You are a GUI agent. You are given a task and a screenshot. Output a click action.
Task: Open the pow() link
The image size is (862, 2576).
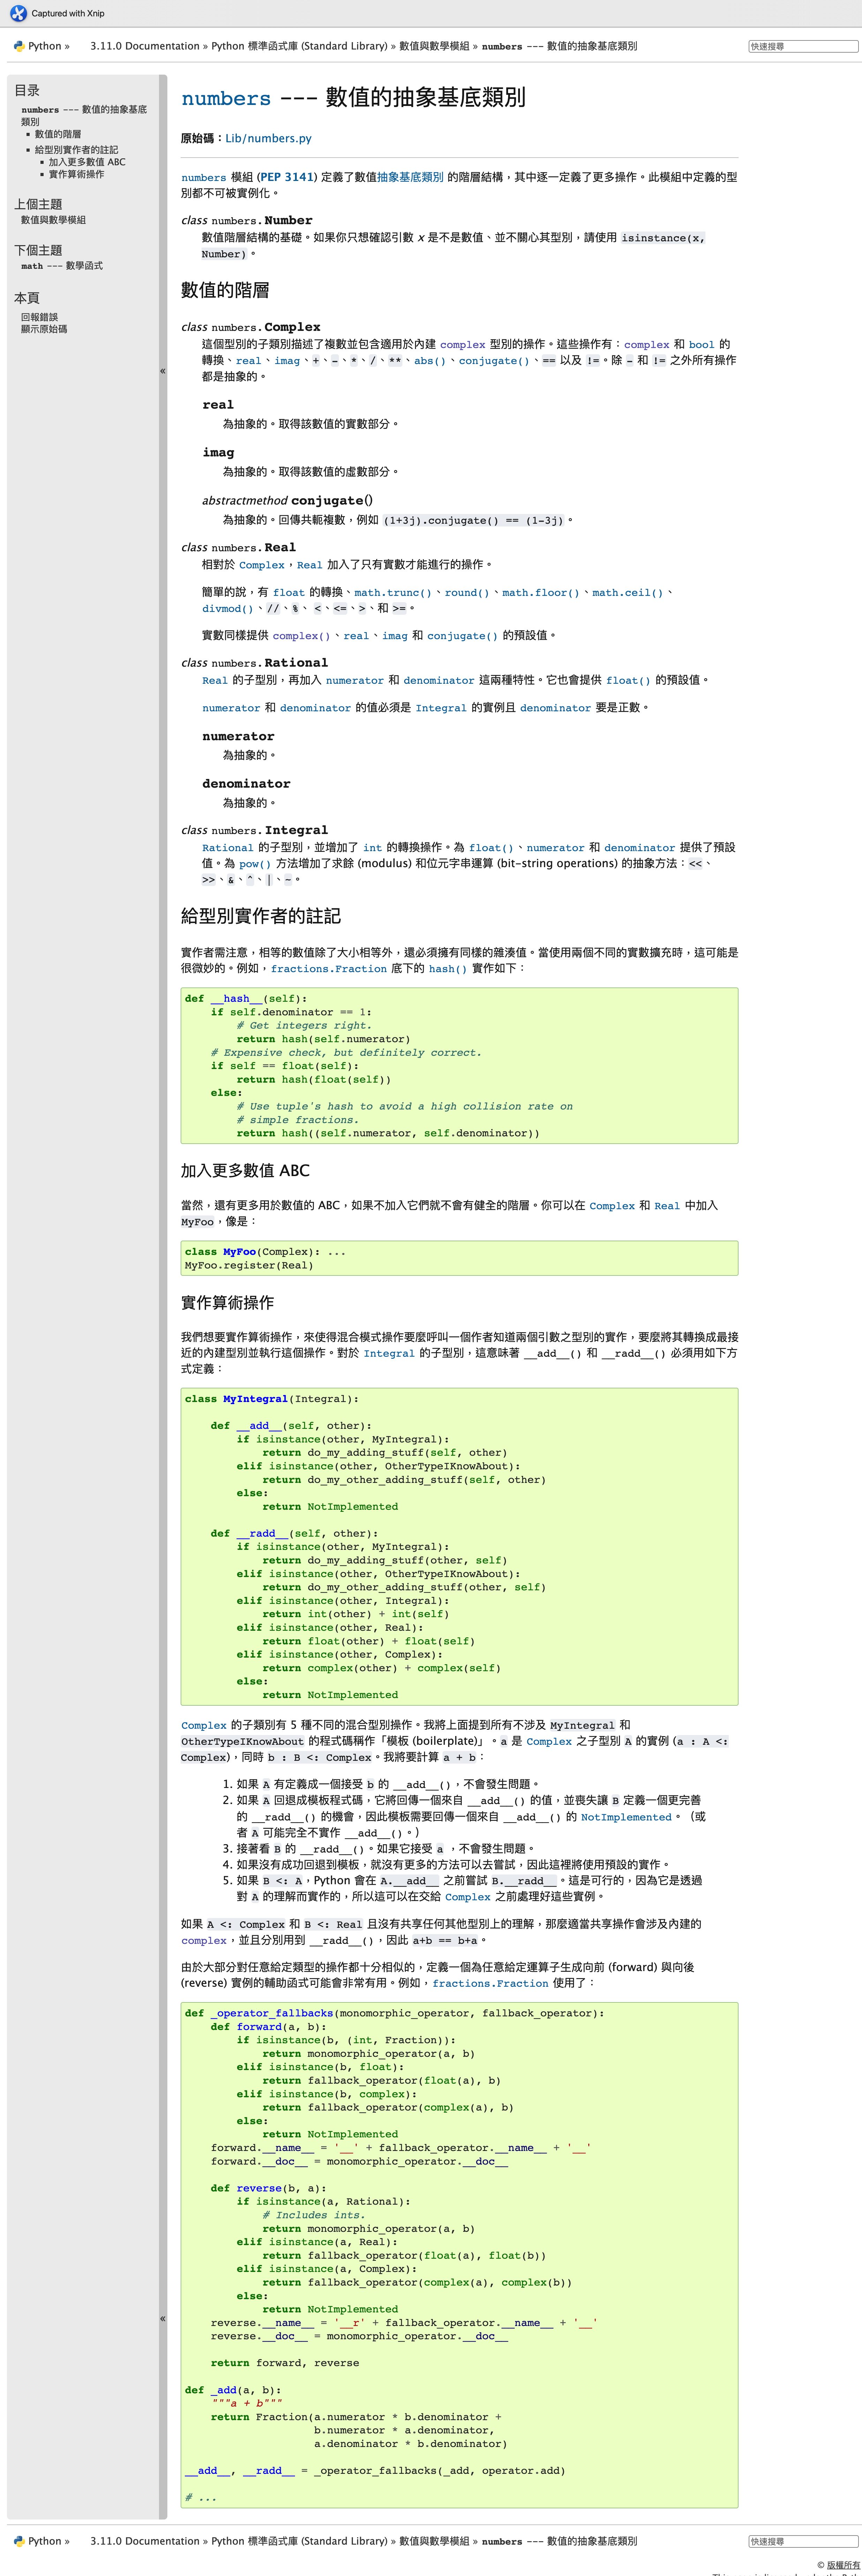[x=255, y=864]
